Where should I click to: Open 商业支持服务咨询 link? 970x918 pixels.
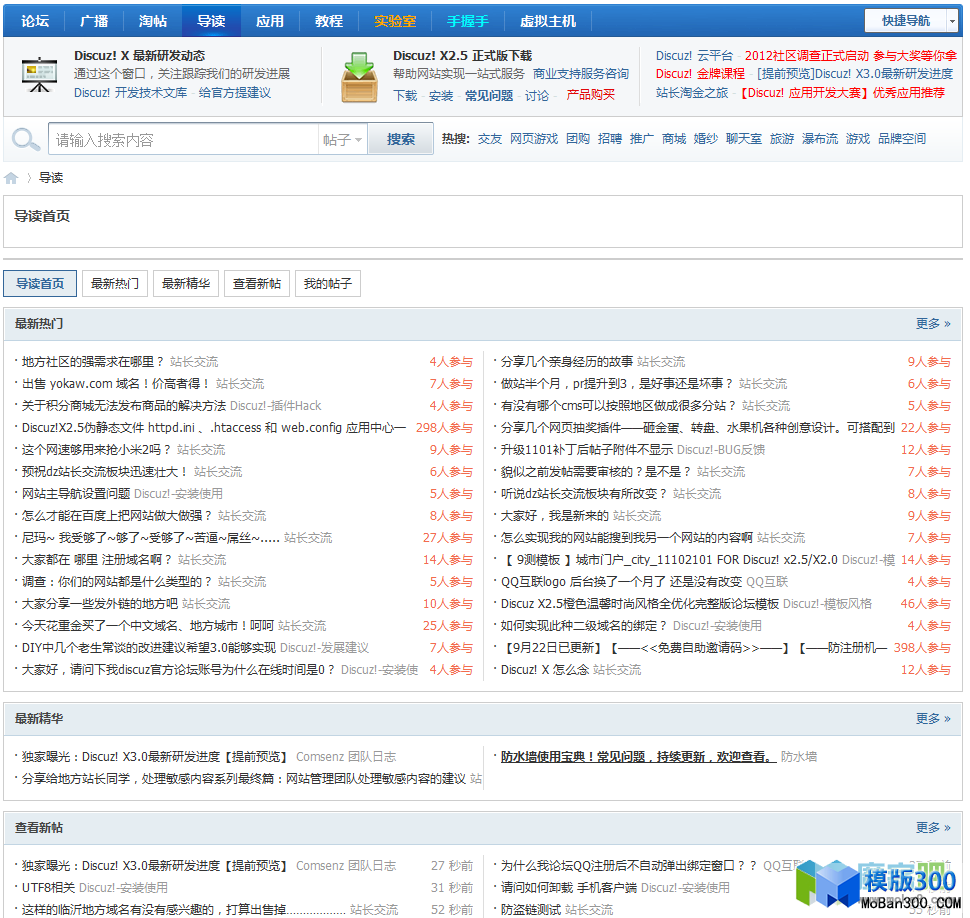pos(581,74)
